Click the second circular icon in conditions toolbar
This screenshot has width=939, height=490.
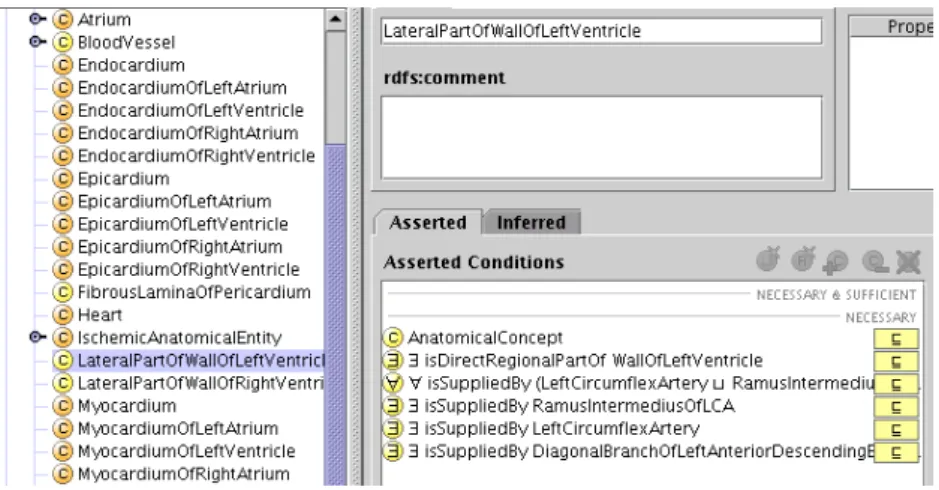point(803,261)
